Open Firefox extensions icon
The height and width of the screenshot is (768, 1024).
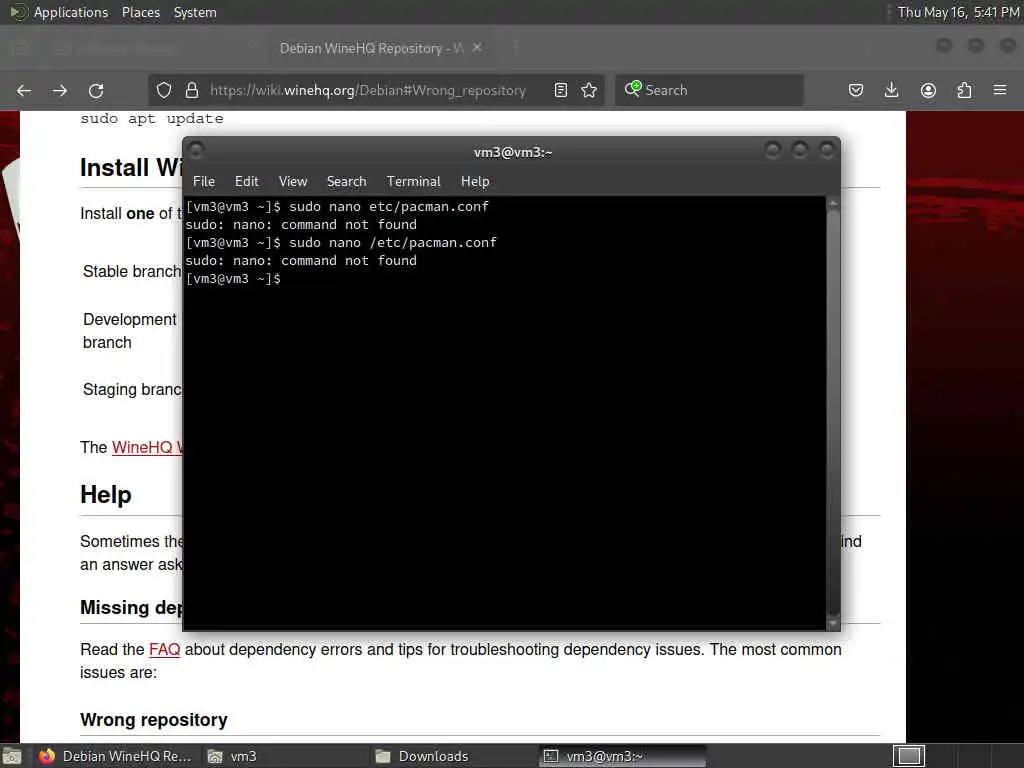(965, 90)
